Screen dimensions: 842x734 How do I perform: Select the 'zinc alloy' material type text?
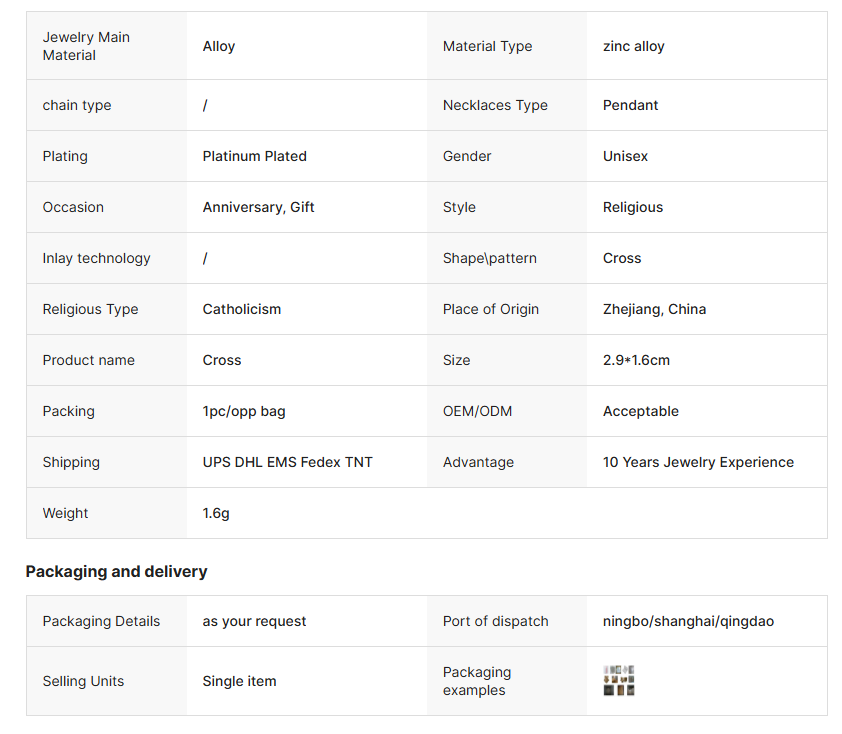pos(633,46)
